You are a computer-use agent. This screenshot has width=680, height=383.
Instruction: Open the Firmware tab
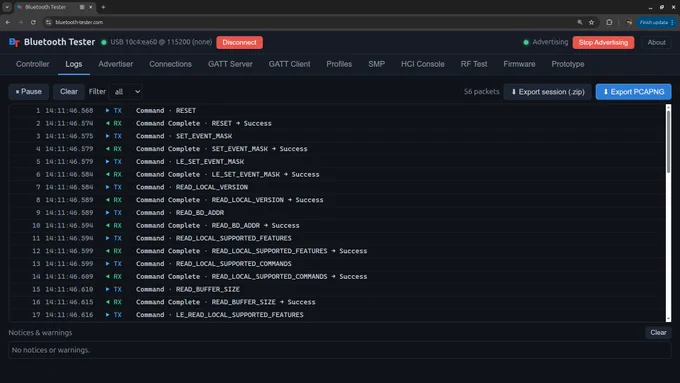tap(519, 64)
